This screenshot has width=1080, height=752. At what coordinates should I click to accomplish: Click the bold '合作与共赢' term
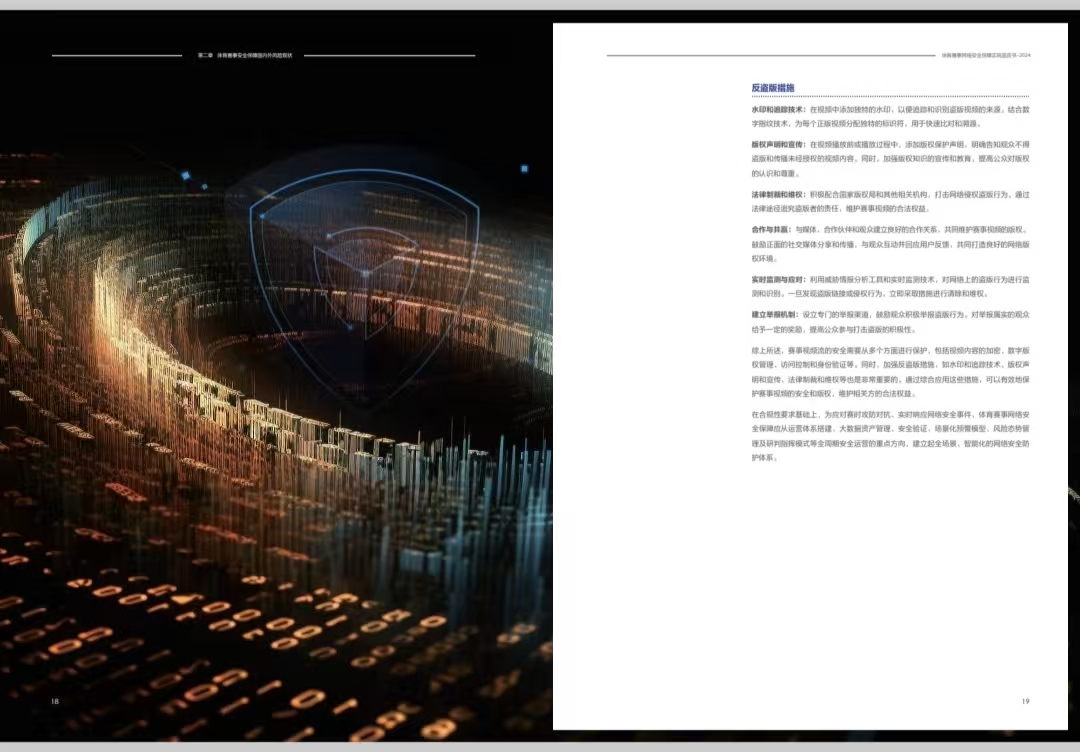(x=771, y=229)
